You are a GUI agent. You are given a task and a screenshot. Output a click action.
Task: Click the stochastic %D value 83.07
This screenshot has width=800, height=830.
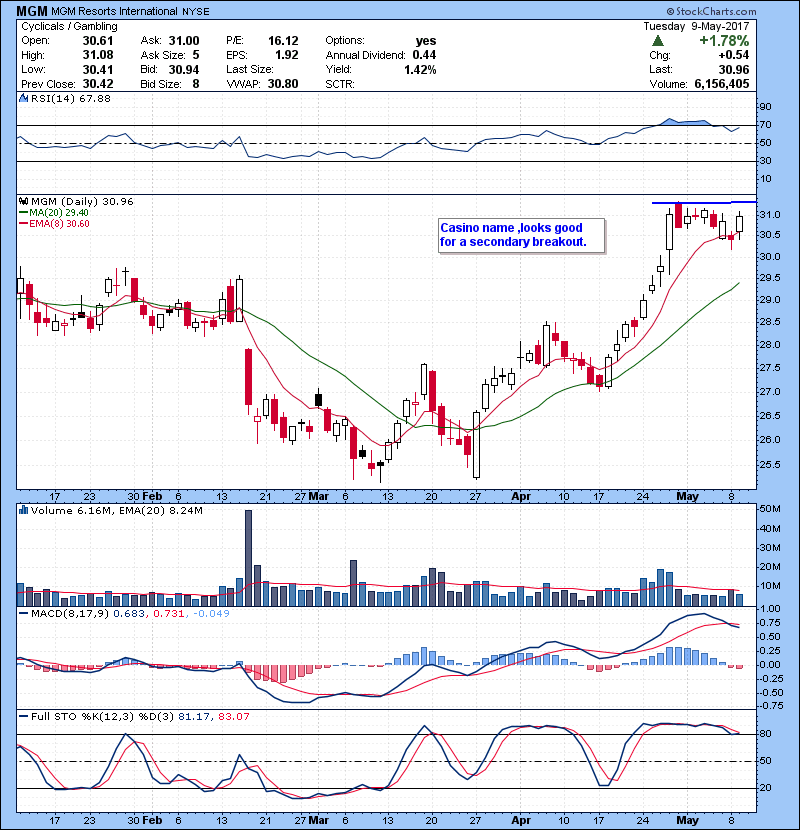pyautogui.click(x=233, y=716)
